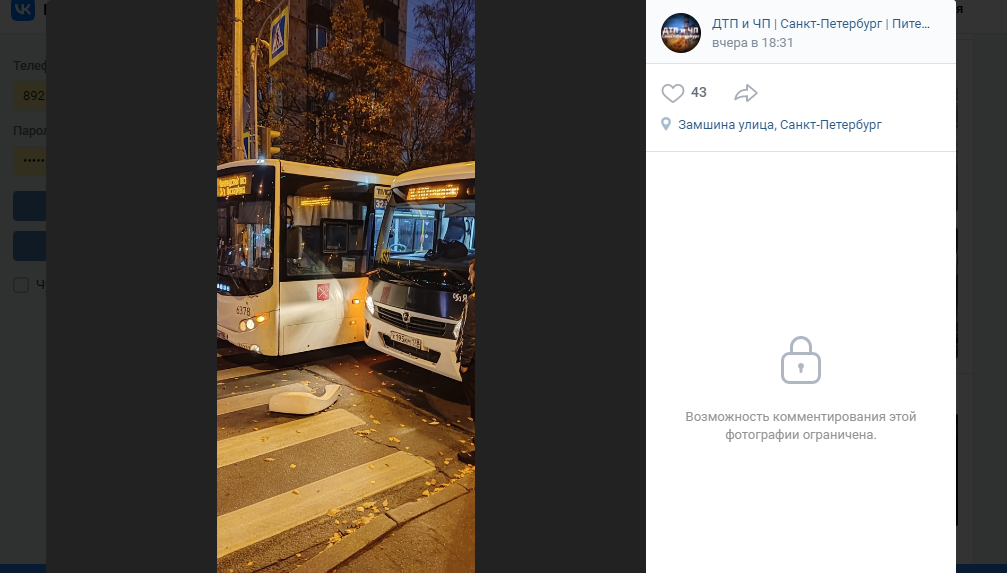The image size is (1007, 573).
Task: Click the вчера в 18:31 timestamp
Action: pyautogui.click(x=753, y=43)
